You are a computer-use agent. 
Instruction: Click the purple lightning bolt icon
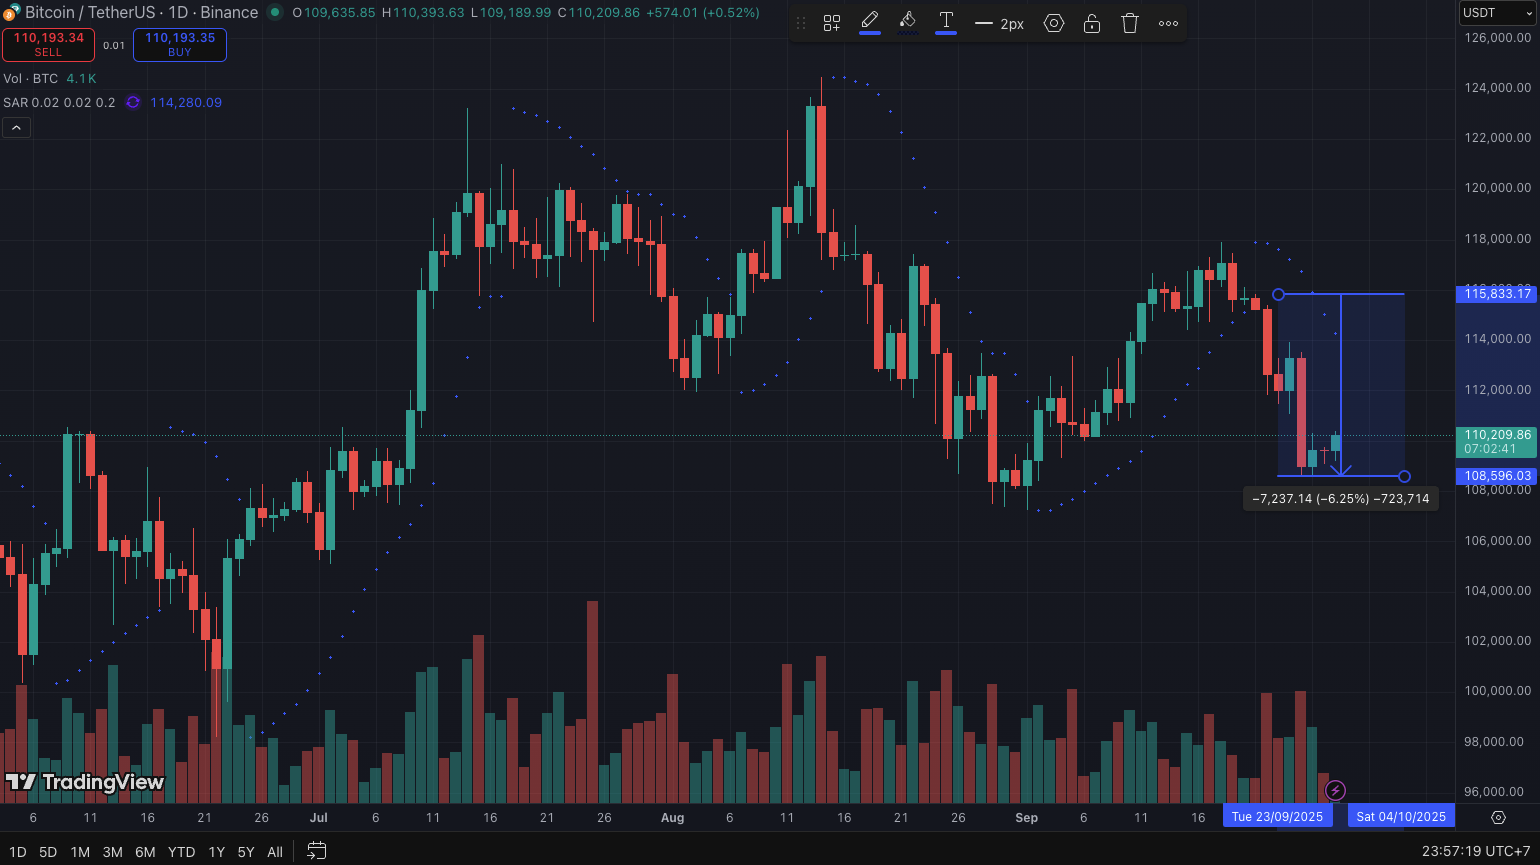tap(1335, 791)
